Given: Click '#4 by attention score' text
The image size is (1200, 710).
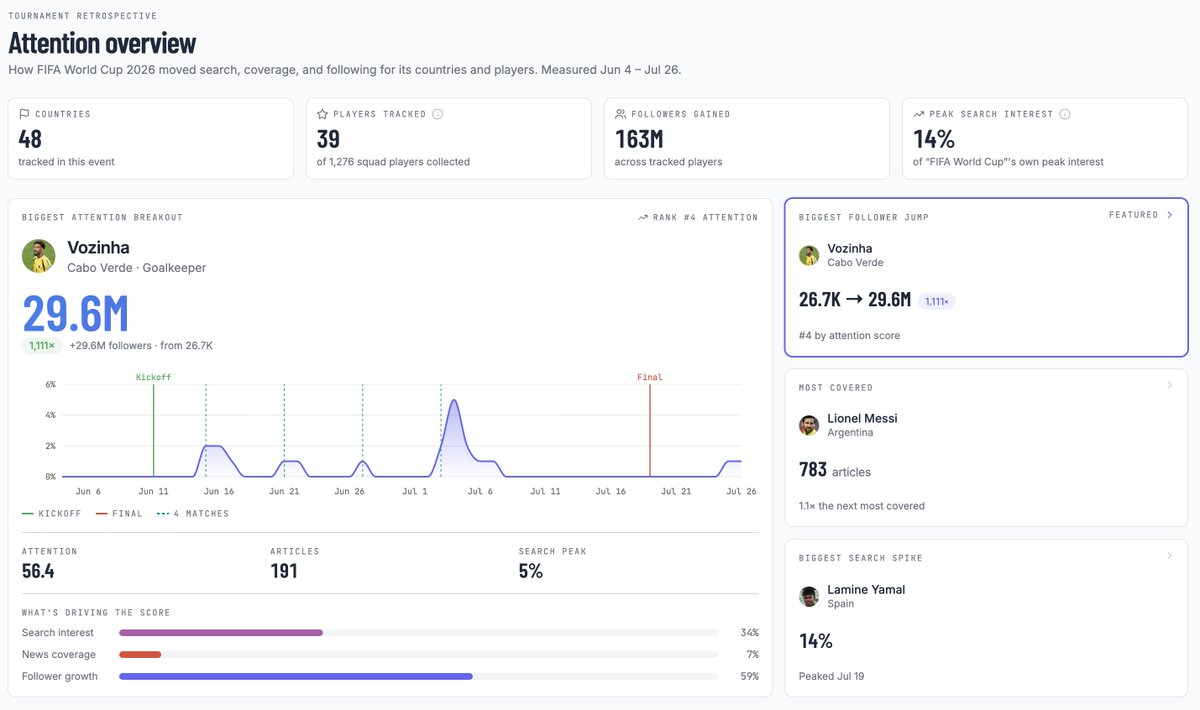Looking at the screenshot, I should [849, 335].
